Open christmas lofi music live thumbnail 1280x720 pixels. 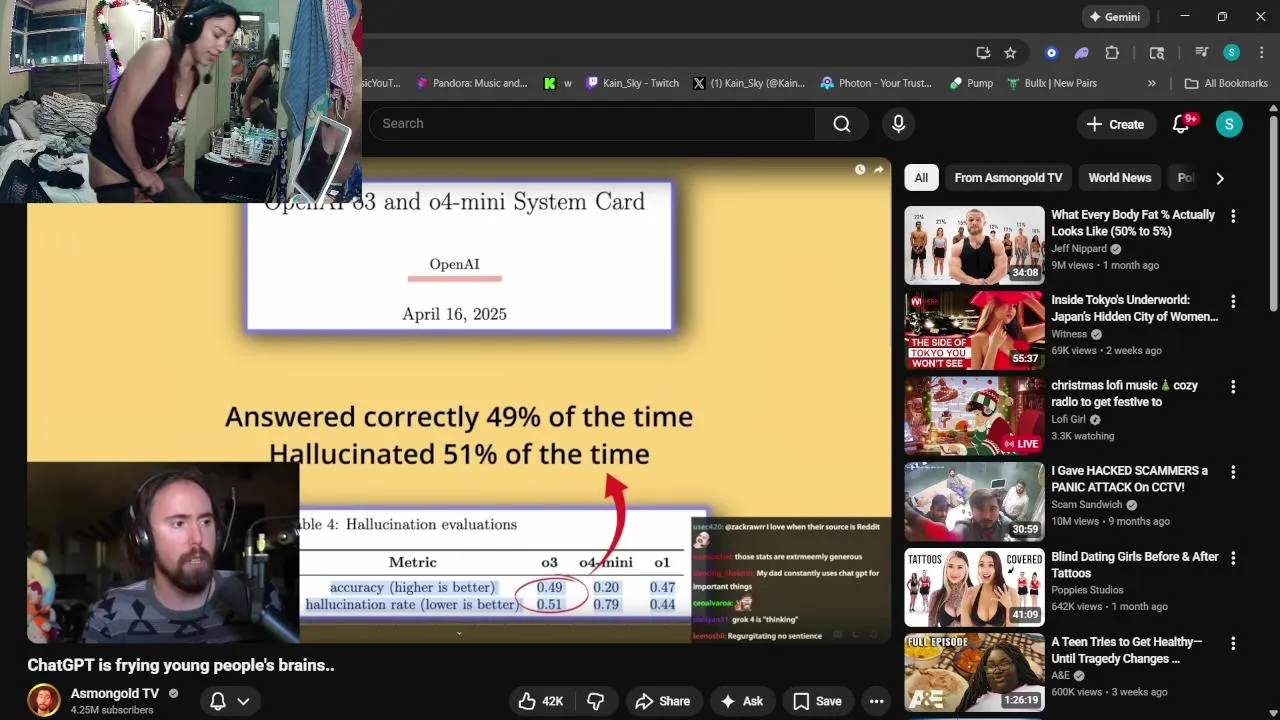click(974, 416)
